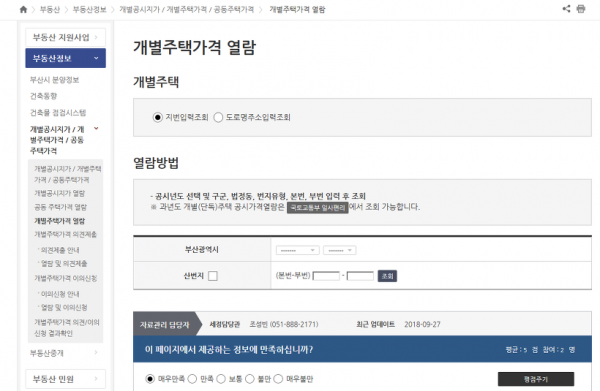Open 개별주택가격 열람 sidebar link
Image resolution: width=600 pixels, height=391 pixels.
(59, 221)
